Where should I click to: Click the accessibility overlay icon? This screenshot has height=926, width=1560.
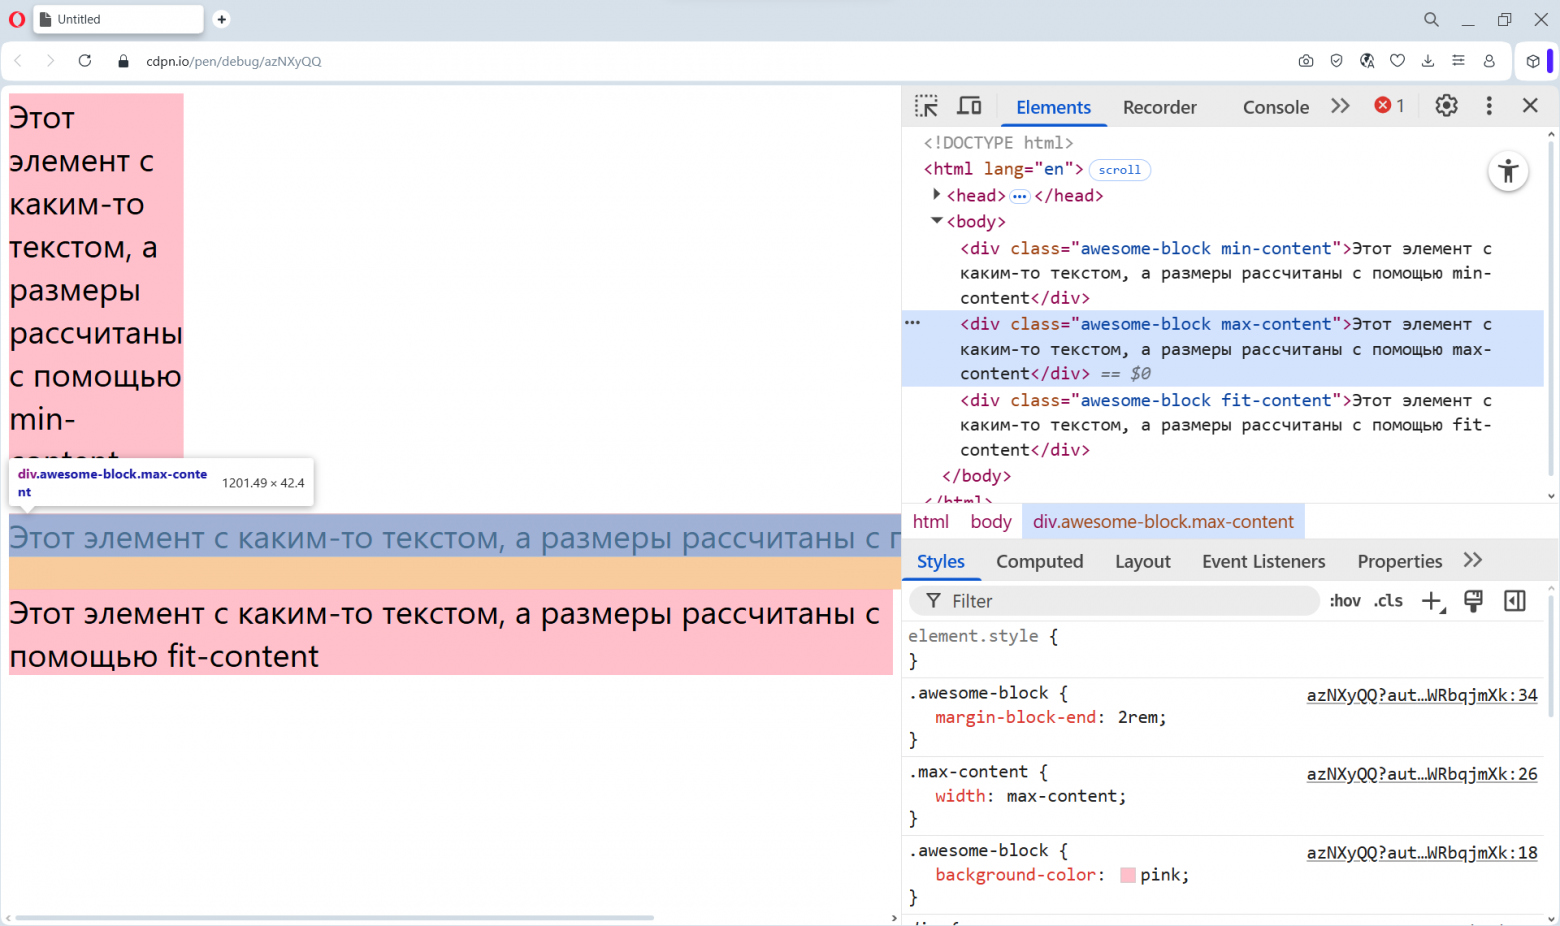pyautogui.click(x=1508, y=171)
